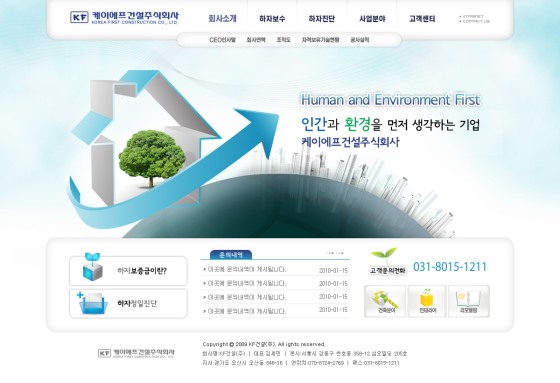Click the open book icon button
The width and height of the screenshot is (560, 383).
469,301
